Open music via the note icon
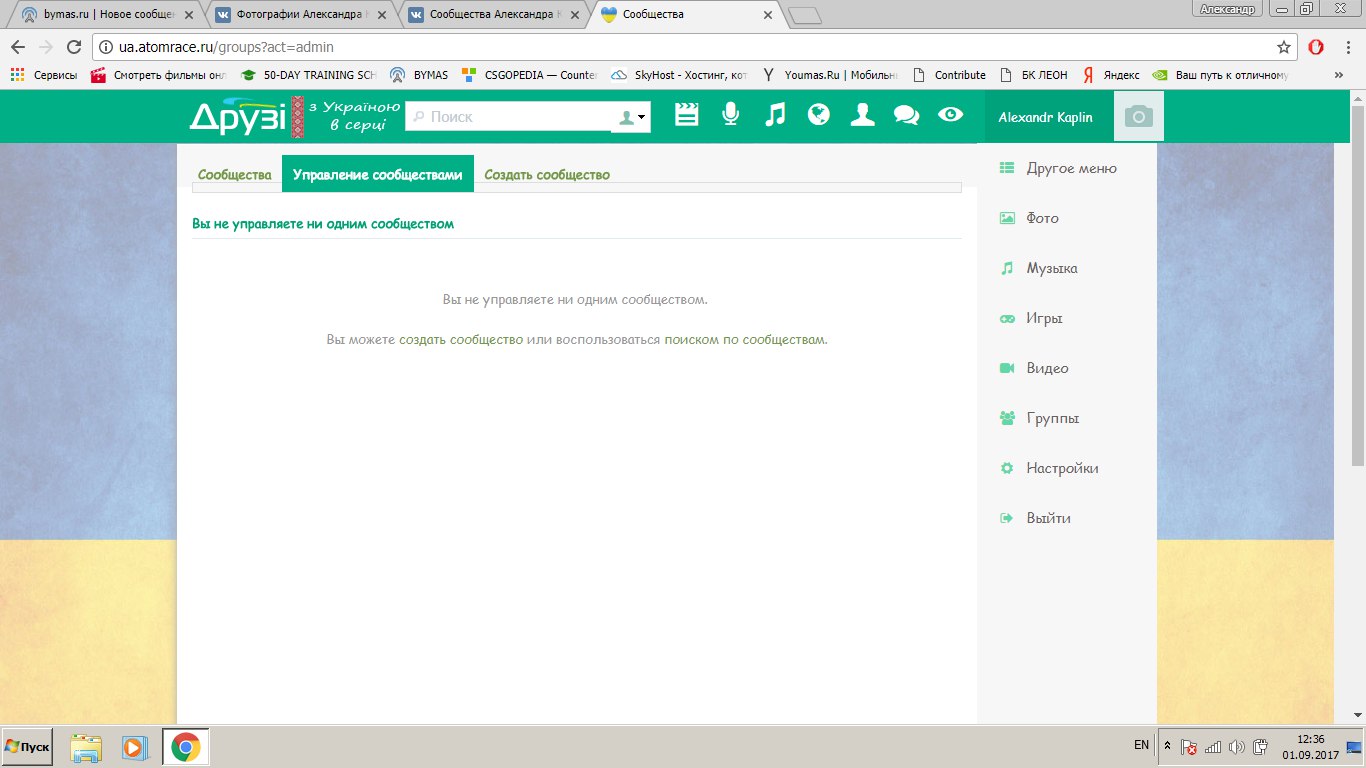1366x768 pixels. pyautogui.click(x=775, y=115)
